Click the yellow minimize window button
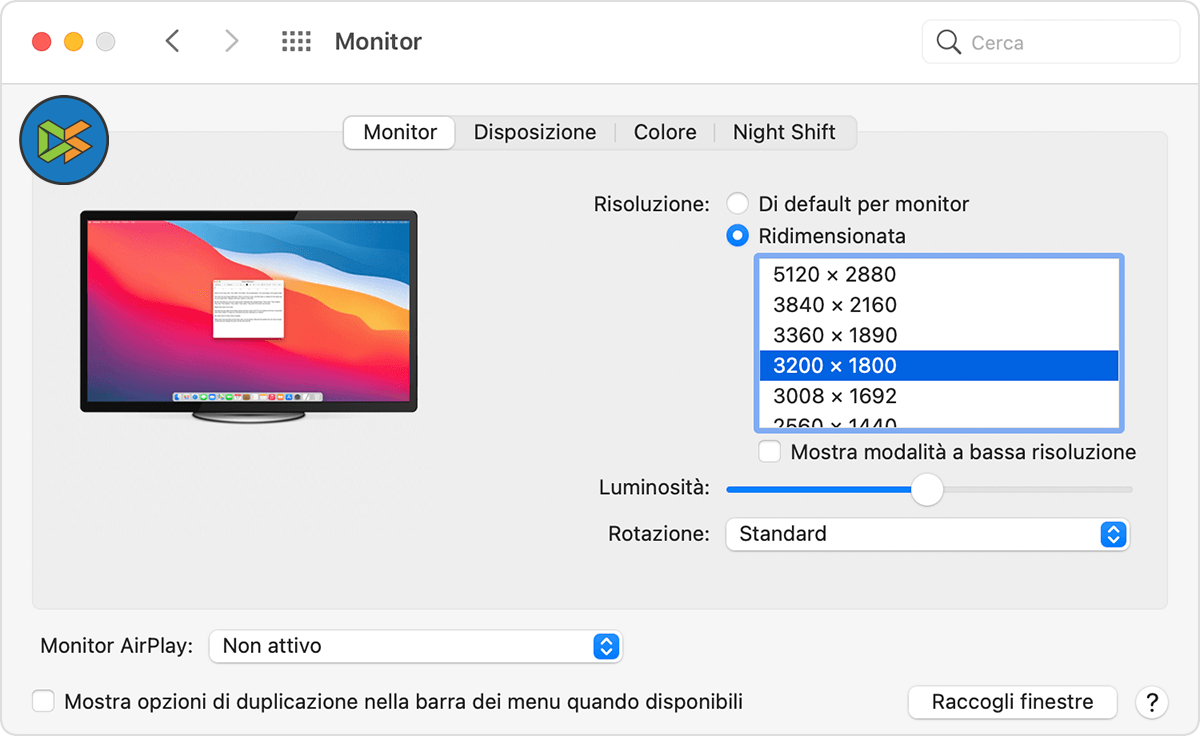 pos(73,42)
